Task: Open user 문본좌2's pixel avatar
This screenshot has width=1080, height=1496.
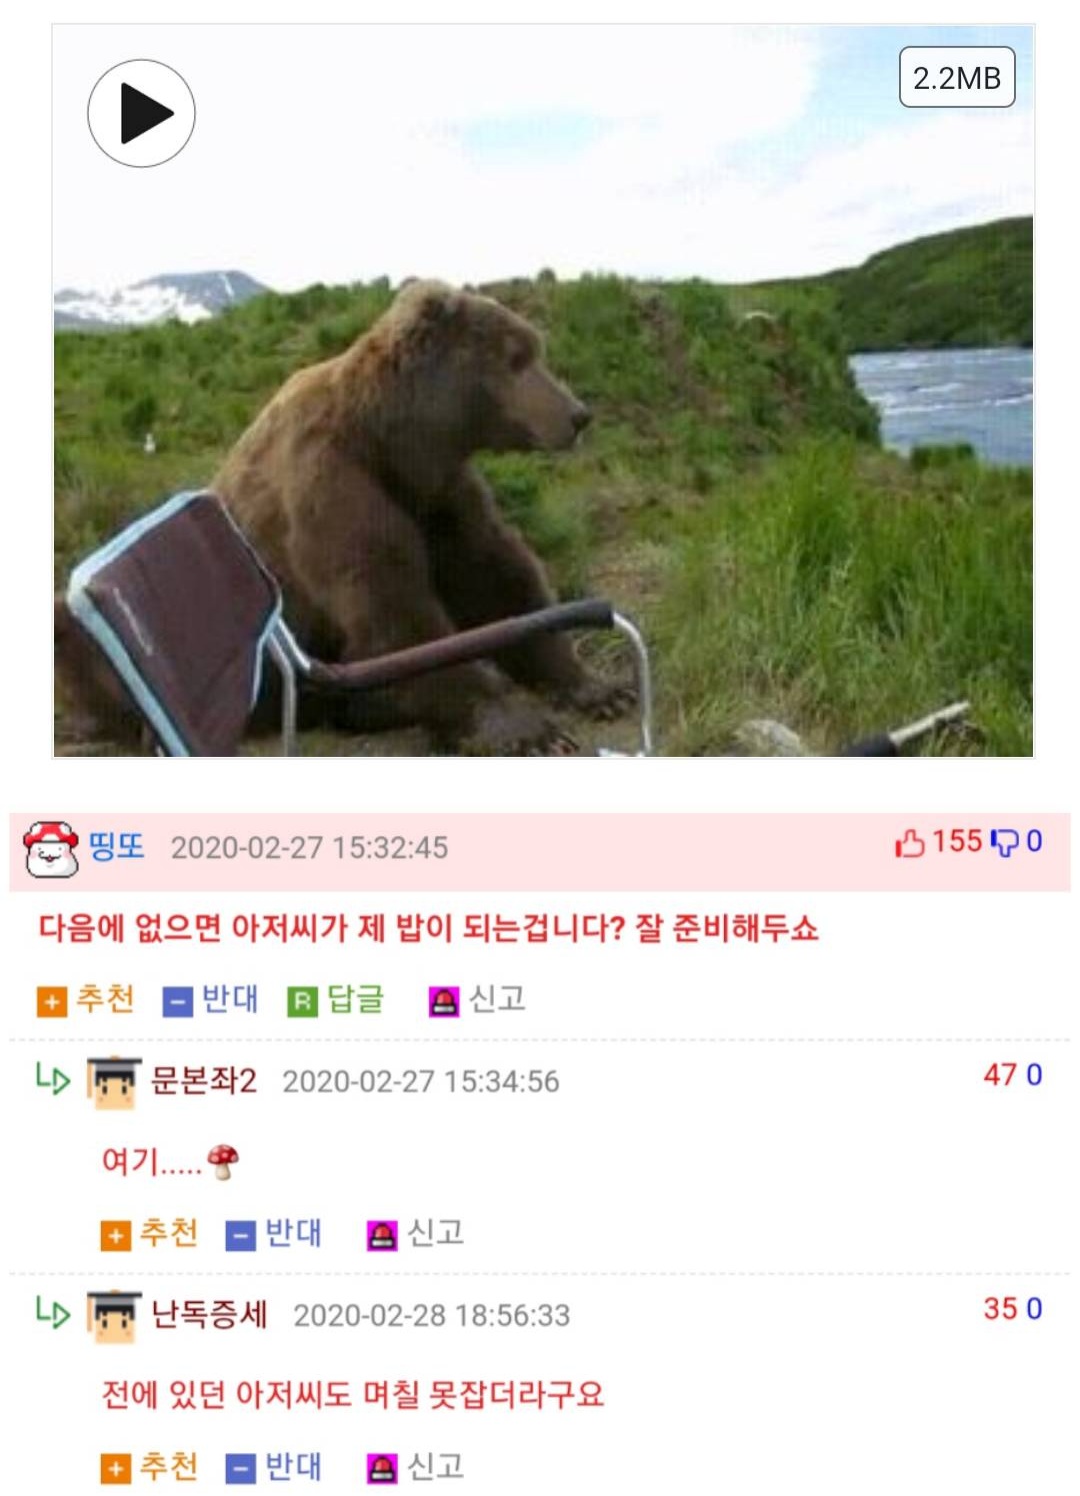Action: coord(114,1082)
